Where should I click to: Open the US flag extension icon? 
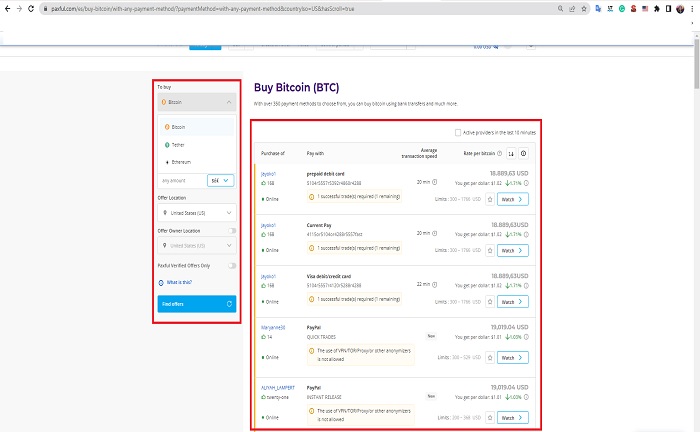point(645,8)
